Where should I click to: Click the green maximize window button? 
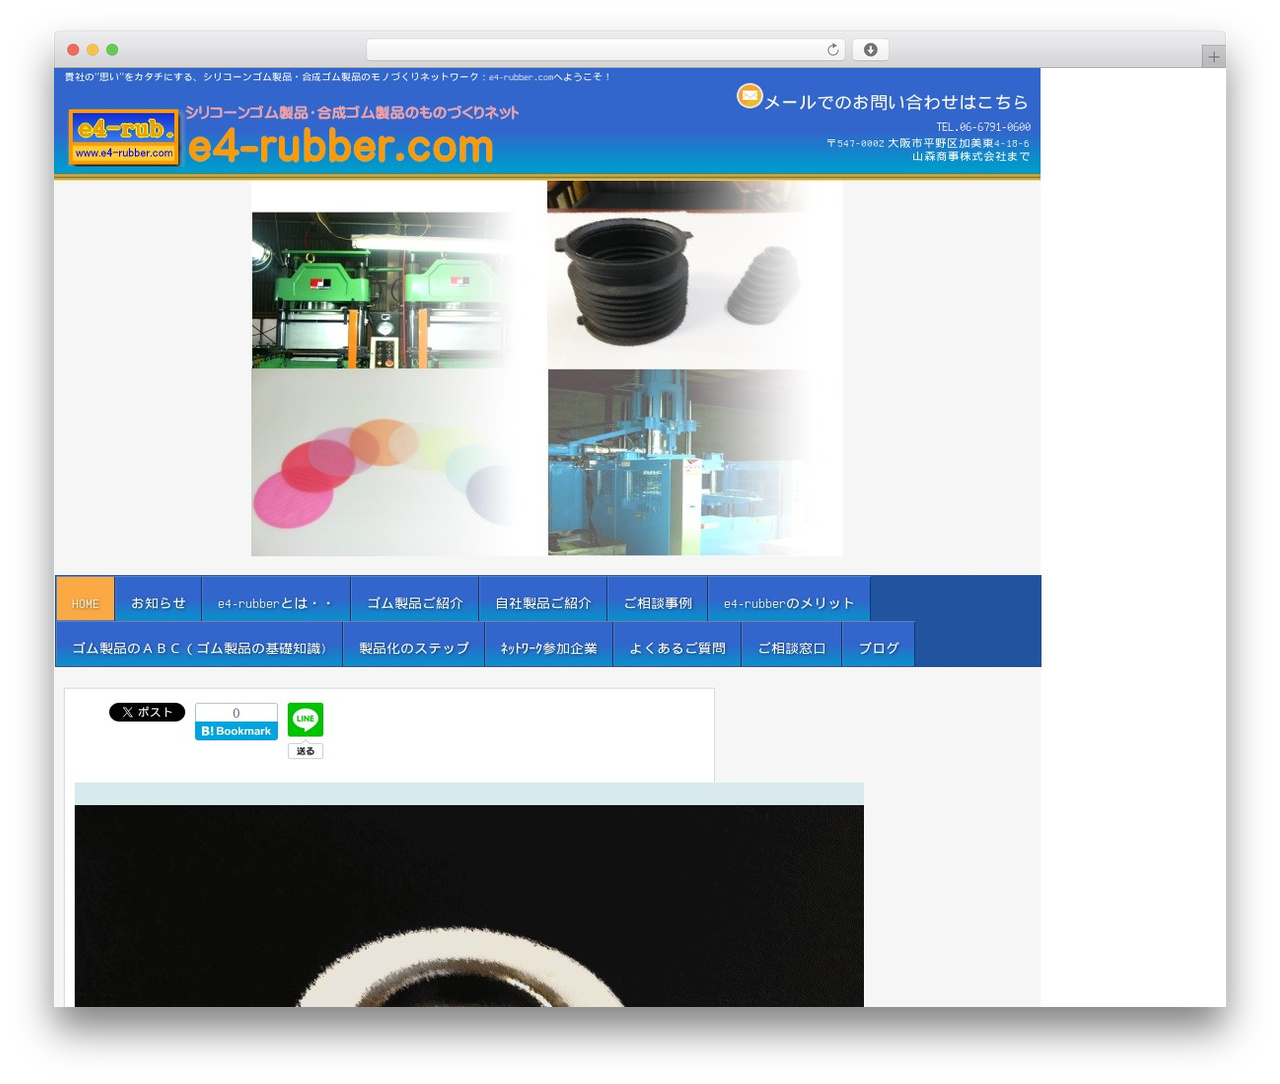(112, 50)
